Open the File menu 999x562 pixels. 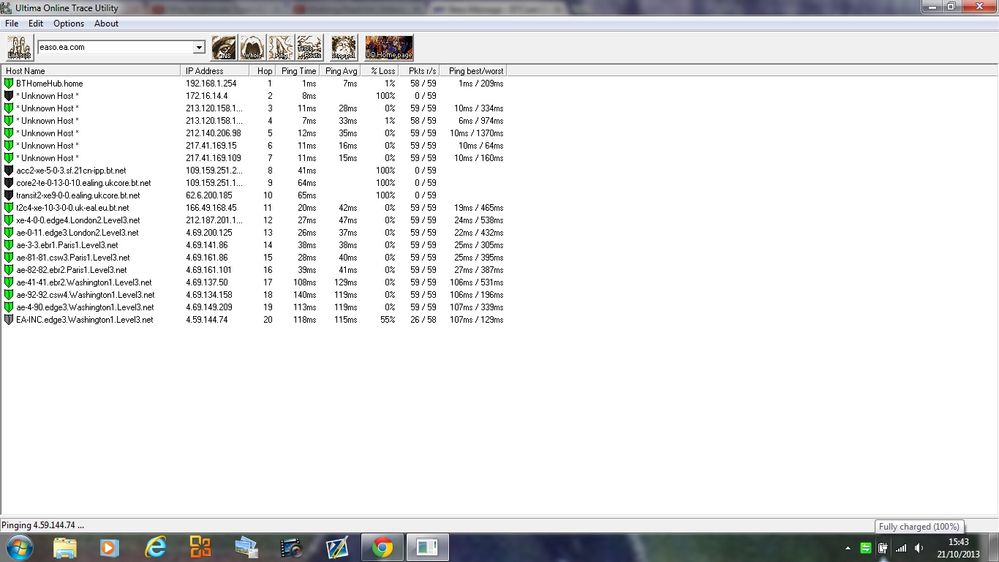click(x=11, y=24)
